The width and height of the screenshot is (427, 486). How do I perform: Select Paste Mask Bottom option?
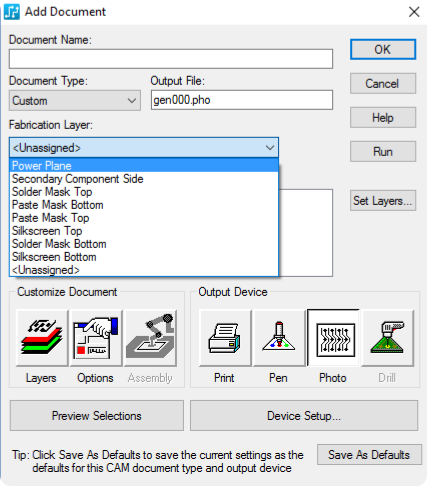tap(144, 205)
